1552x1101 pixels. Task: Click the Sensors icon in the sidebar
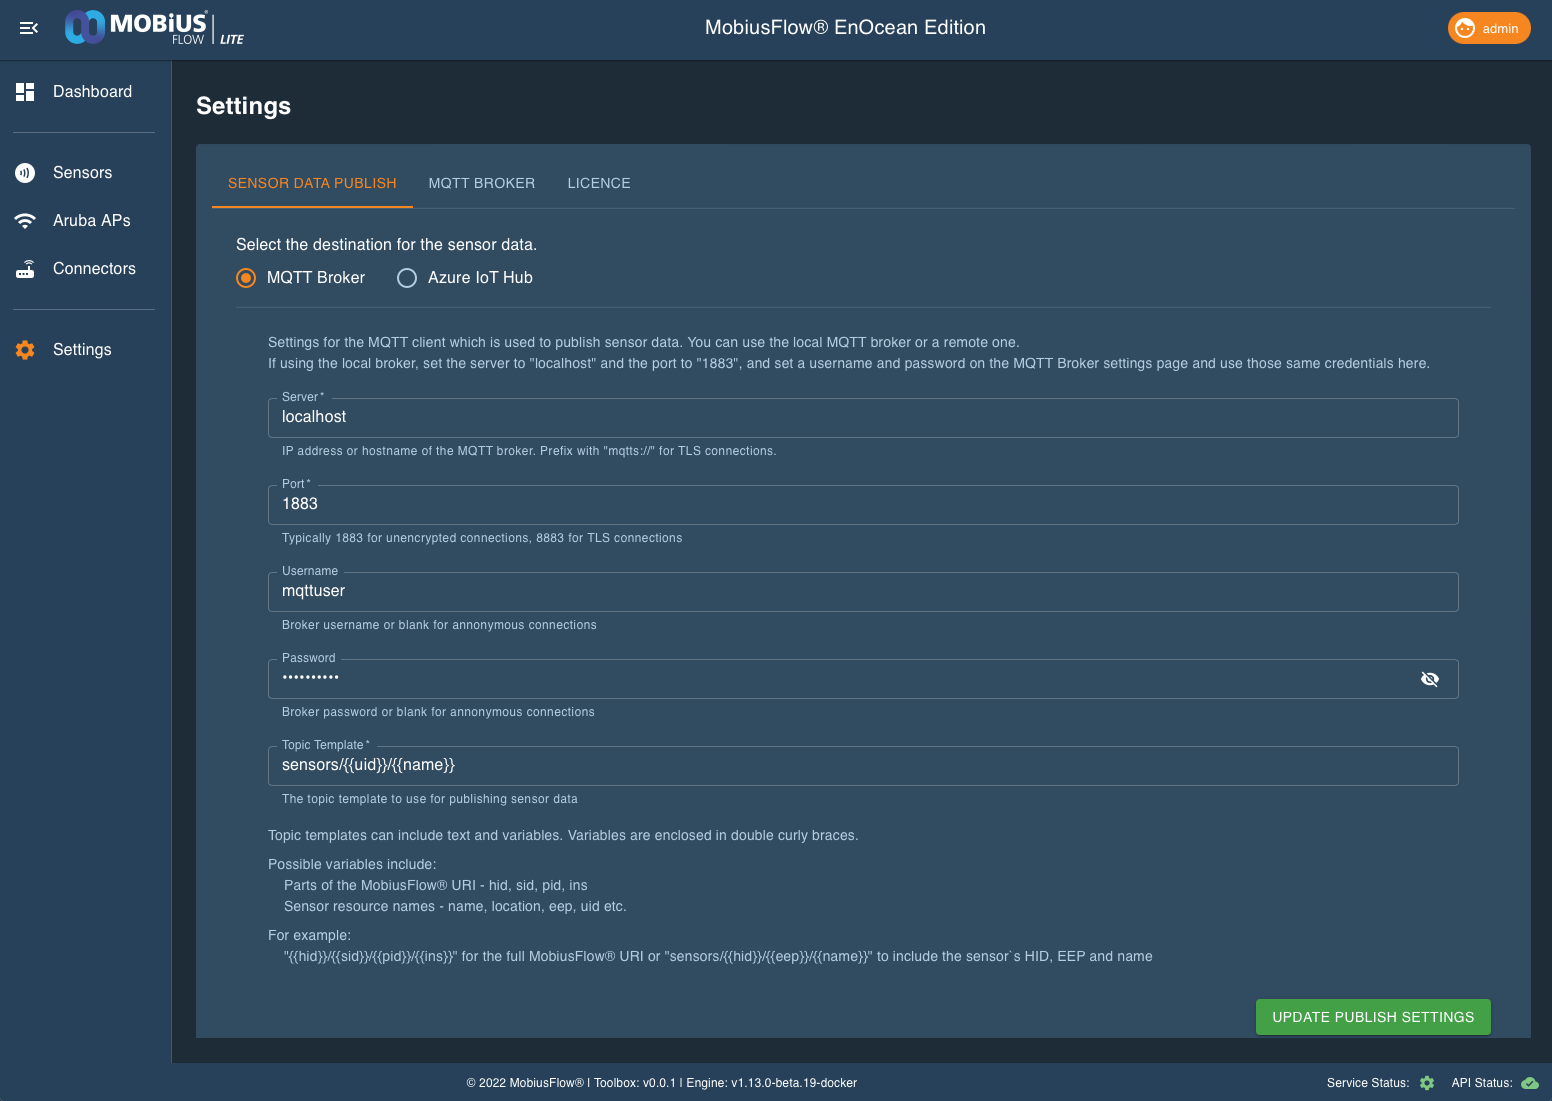[25, 173]
